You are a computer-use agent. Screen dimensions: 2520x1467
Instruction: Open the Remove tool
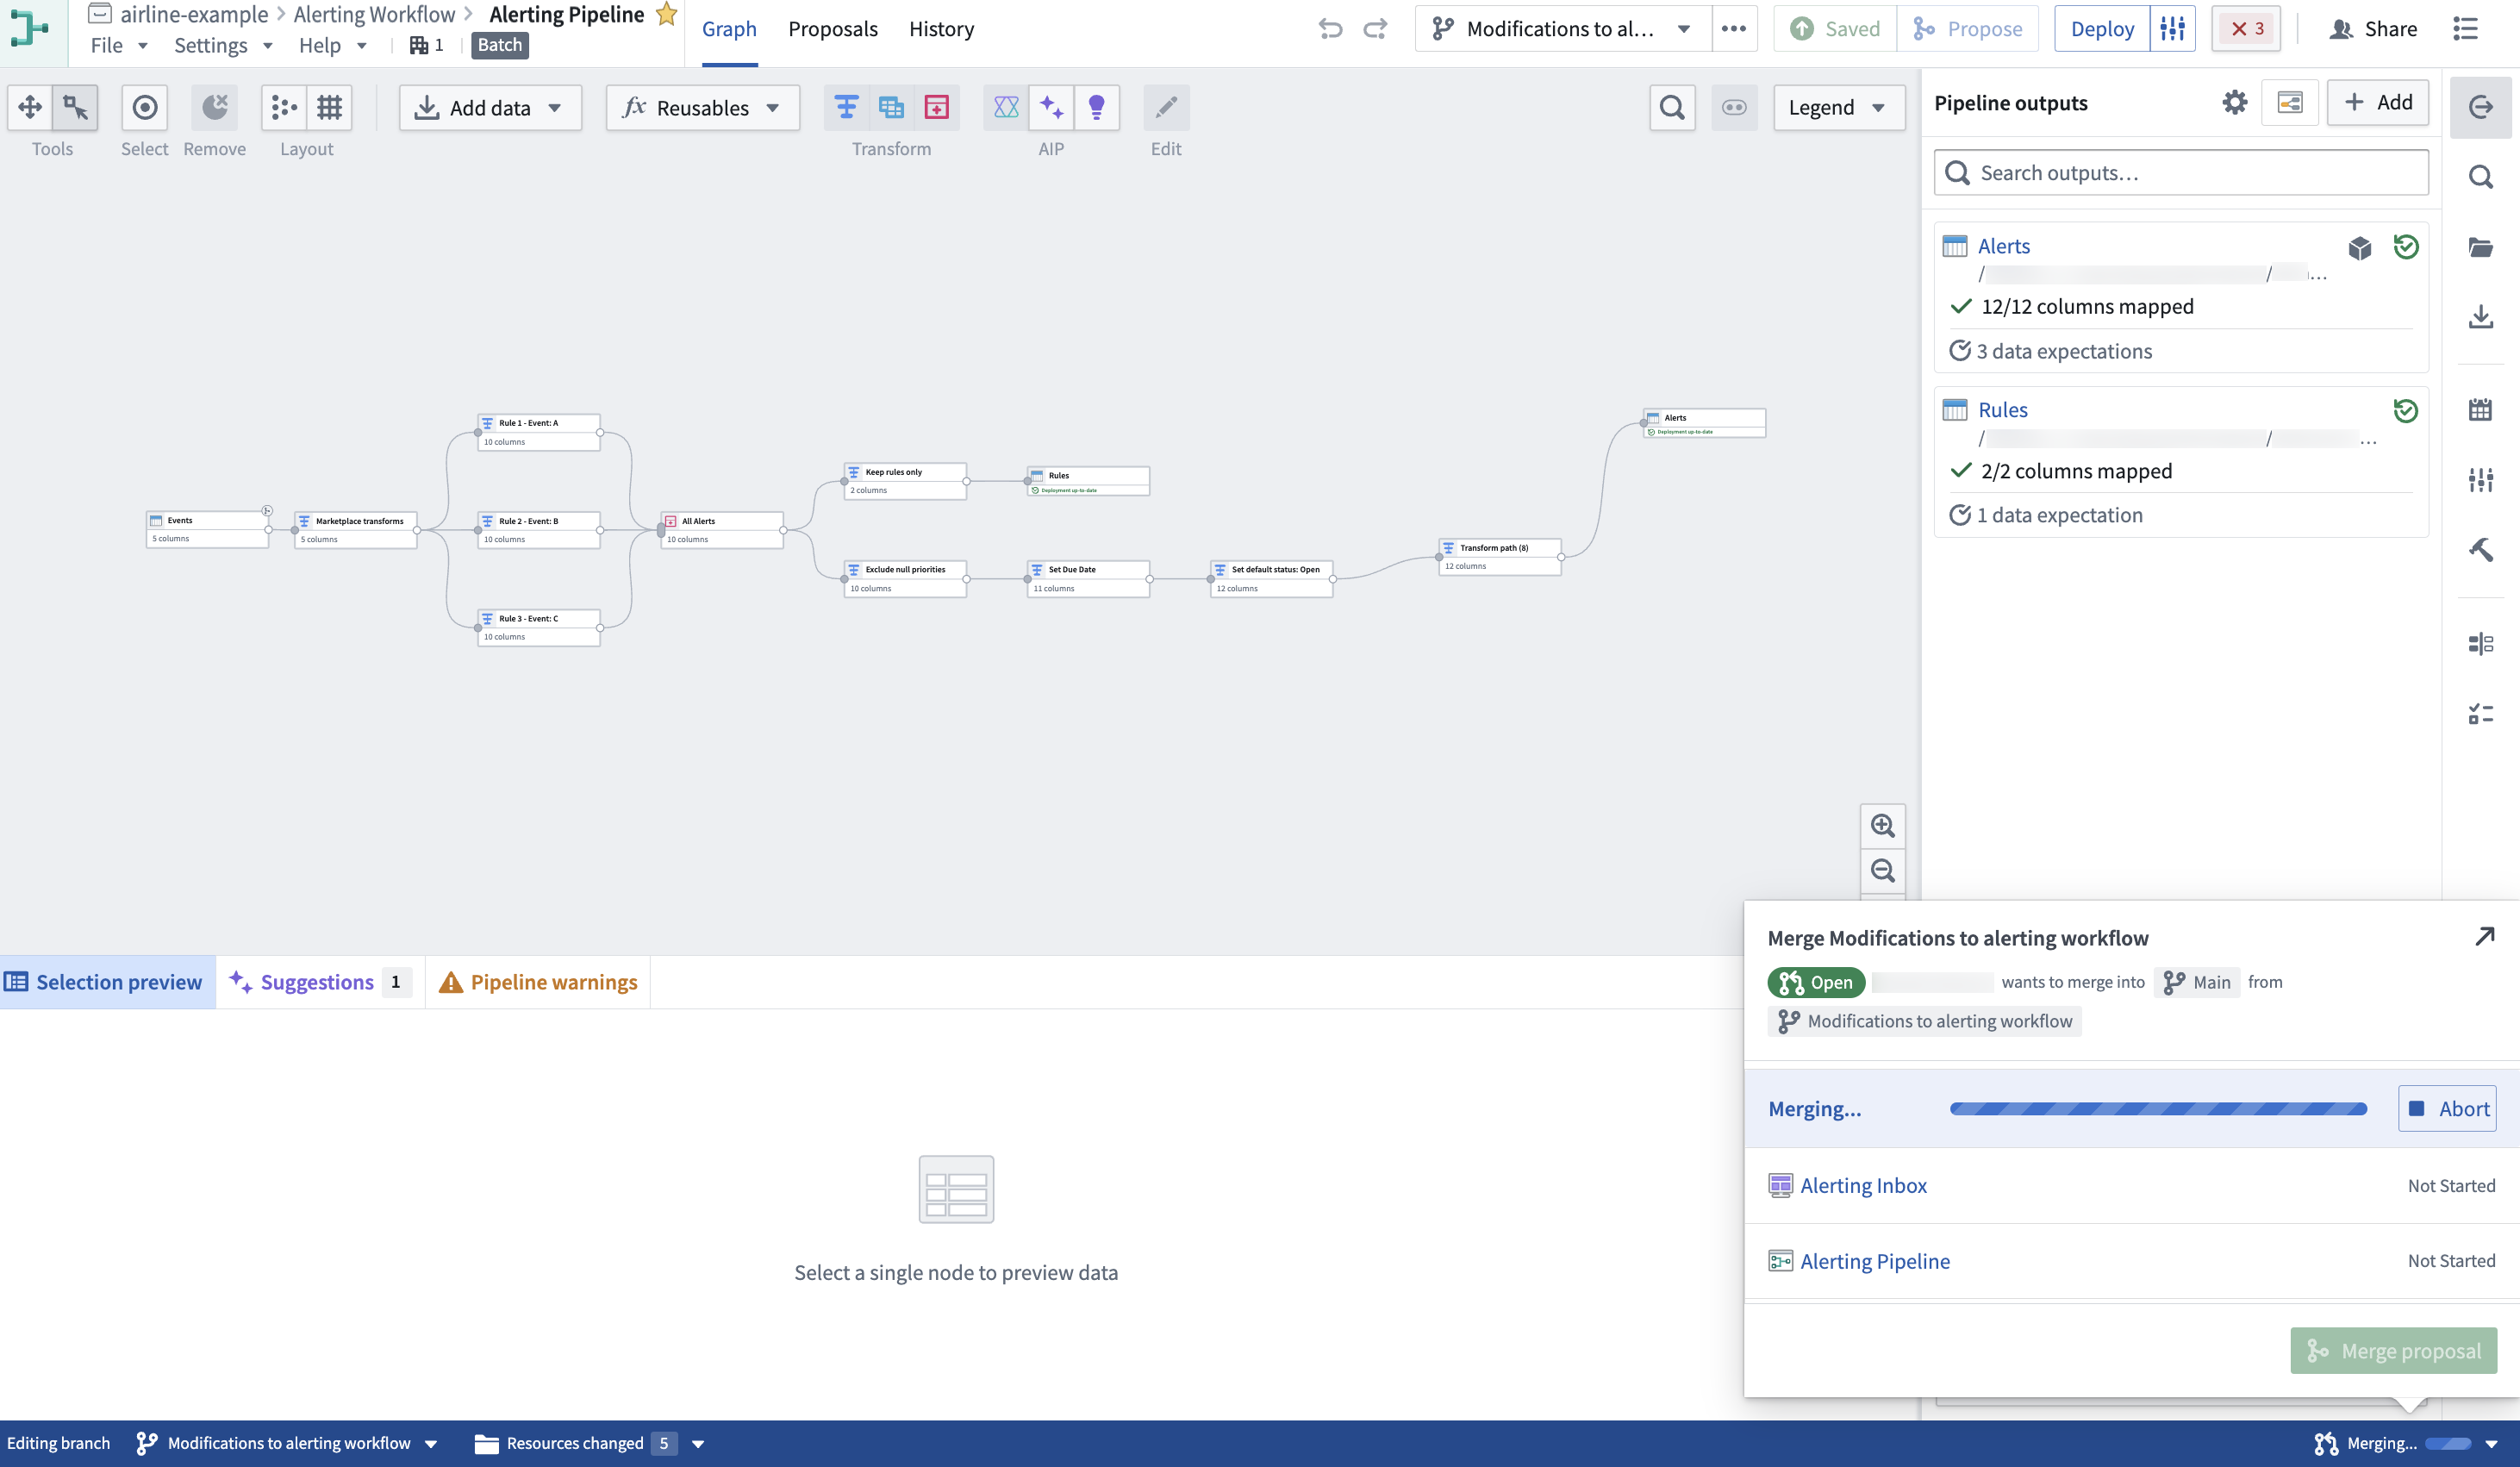(214, 107)
